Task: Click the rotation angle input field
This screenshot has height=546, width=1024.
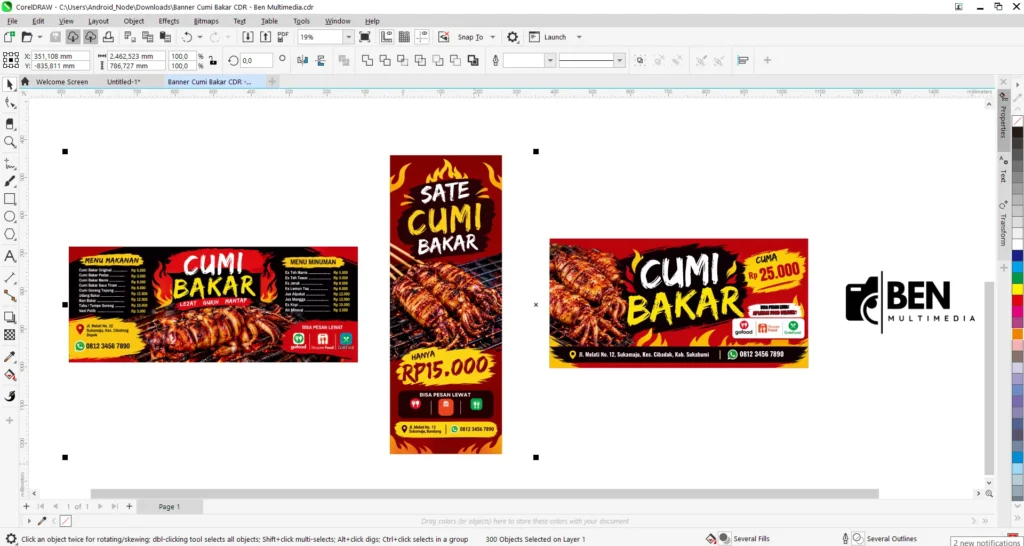Action: click(x=256, y=61)
